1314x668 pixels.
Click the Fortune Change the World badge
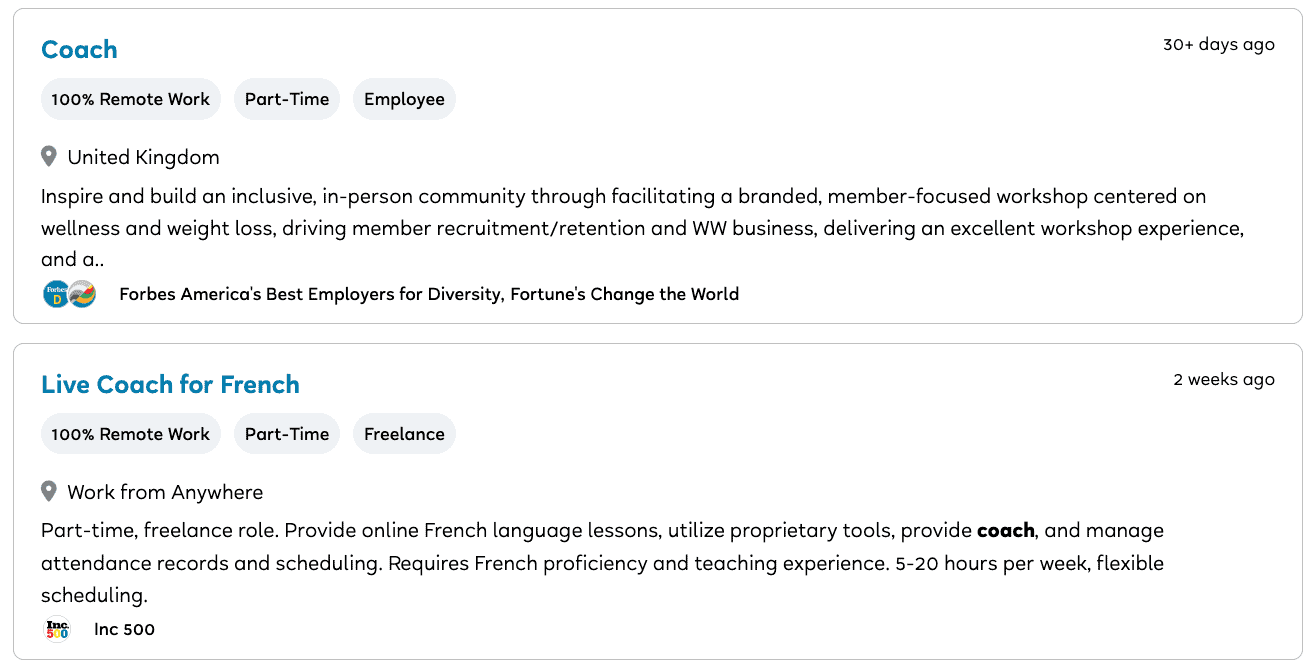[83, 294]
